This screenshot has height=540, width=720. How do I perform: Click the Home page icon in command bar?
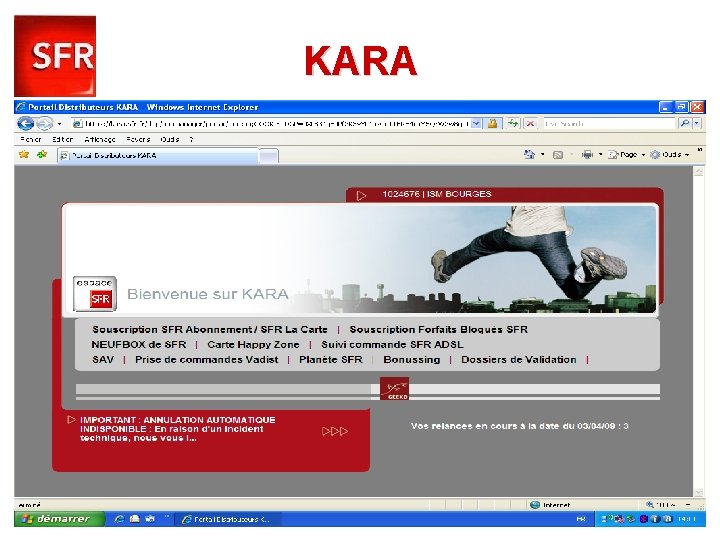pos(529,155)
